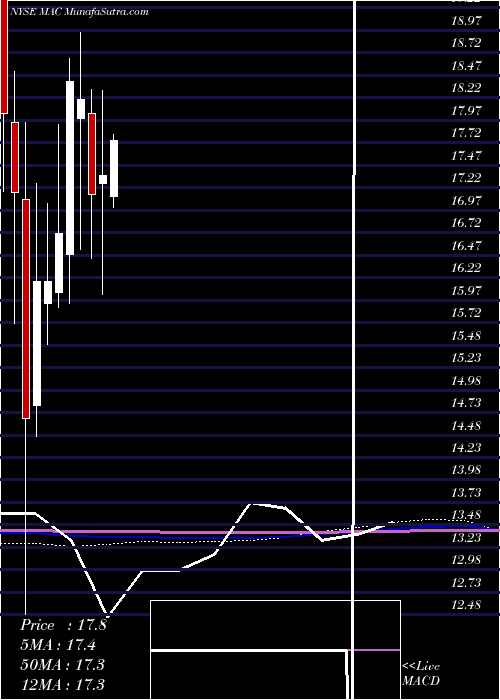500x700 pixels.
Task: Click the 18.97 price axis label
Action: 466,21
